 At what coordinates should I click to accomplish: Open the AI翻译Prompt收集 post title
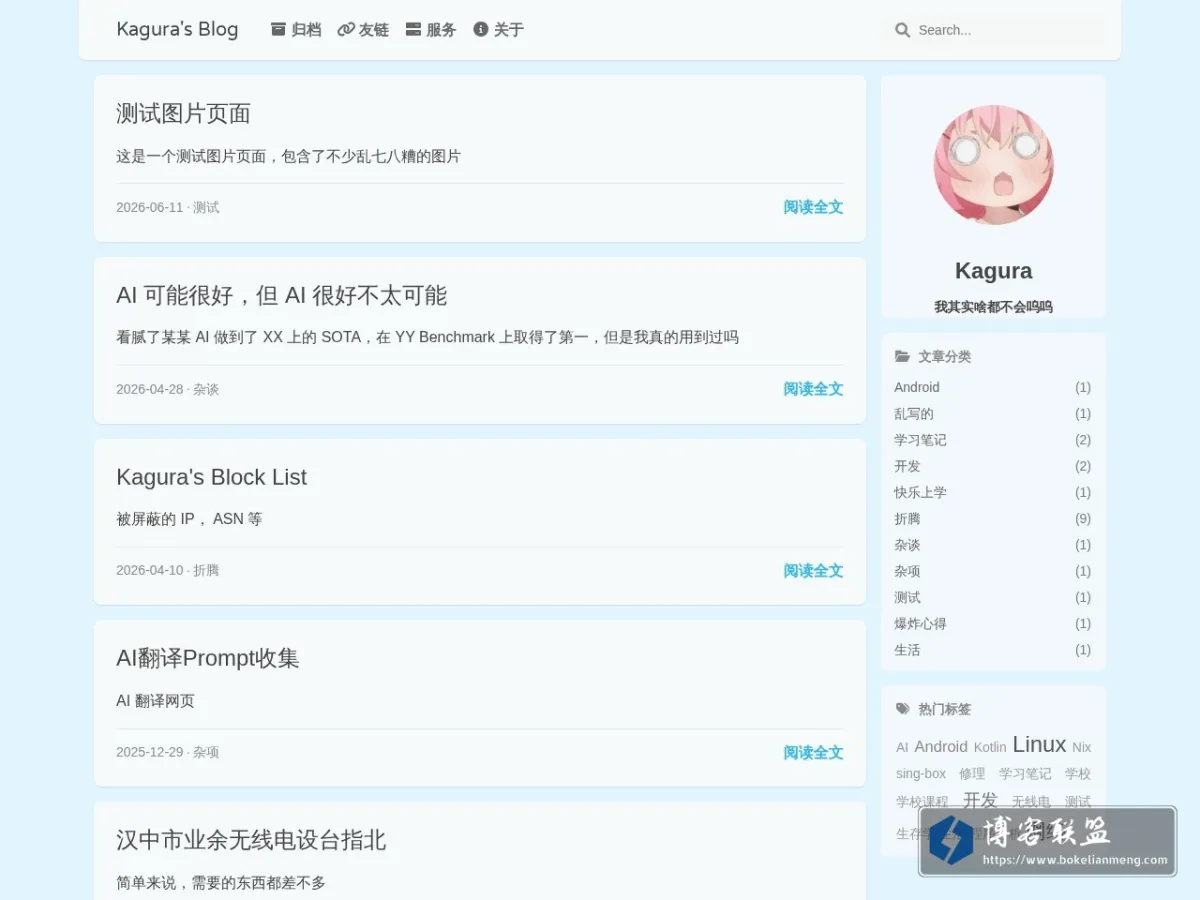pos(208,658)
